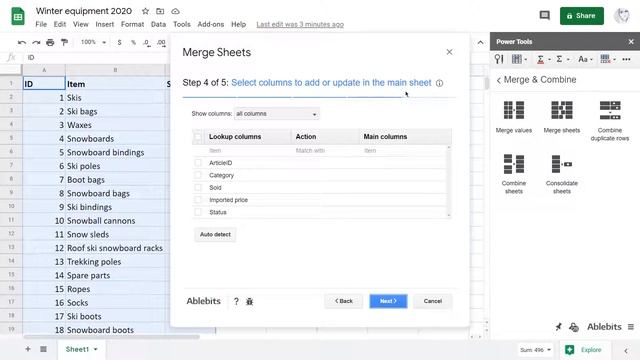Redo the last action
Viewport: 640px width, 360px height.
tap(36, 42)
